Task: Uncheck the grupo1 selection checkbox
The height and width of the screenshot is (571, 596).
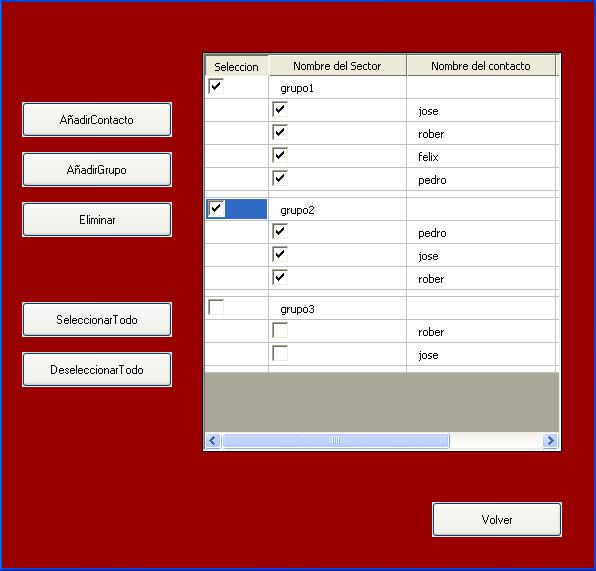Action: click(x=216, y=86)
